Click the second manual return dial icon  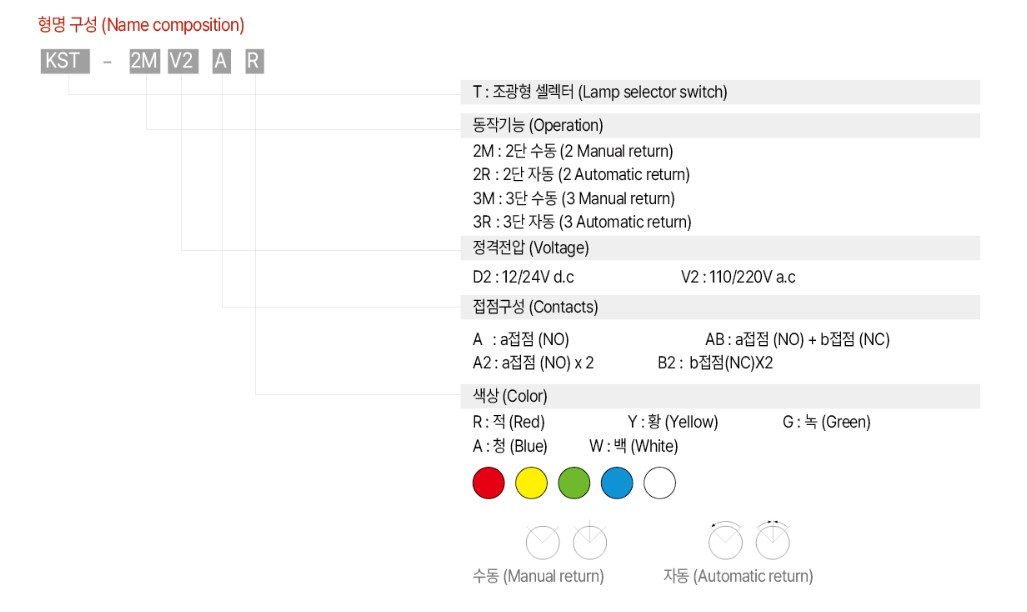click(589, 541)
